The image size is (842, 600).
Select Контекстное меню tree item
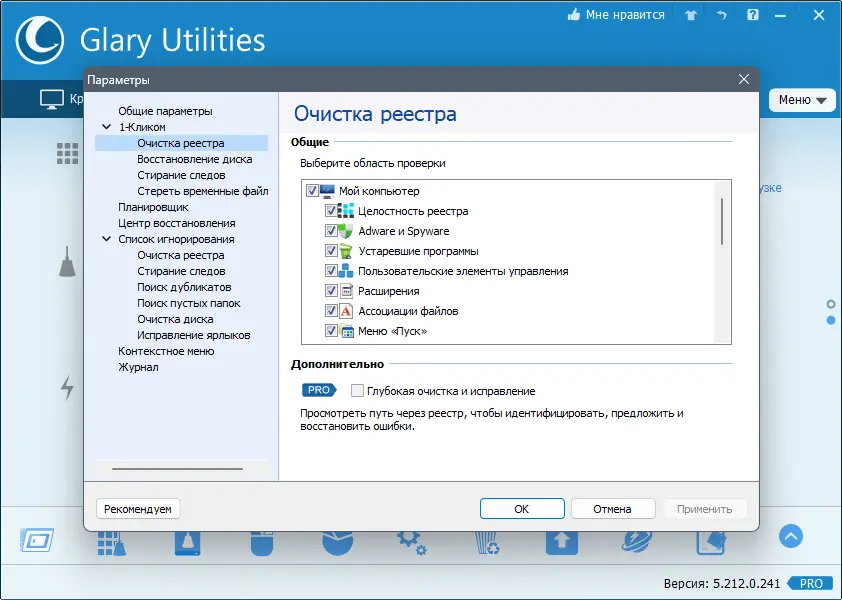[x=166, y=351]
